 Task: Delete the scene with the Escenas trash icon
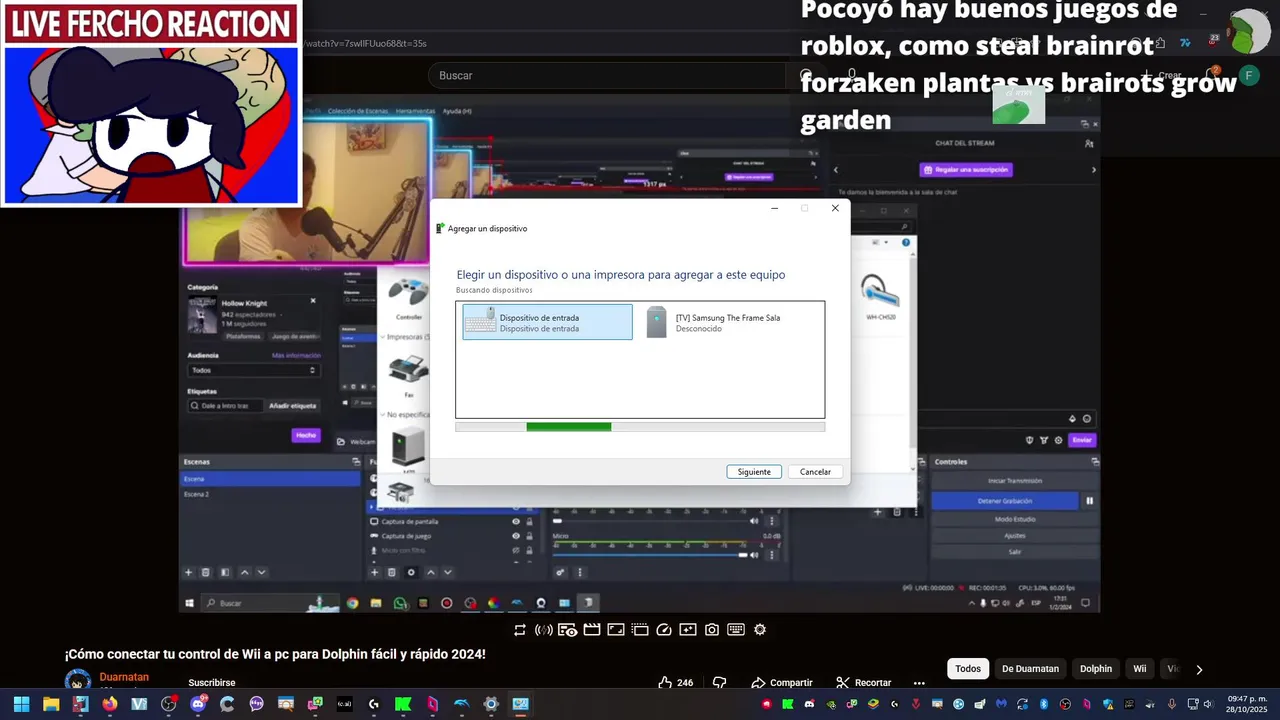206,572
